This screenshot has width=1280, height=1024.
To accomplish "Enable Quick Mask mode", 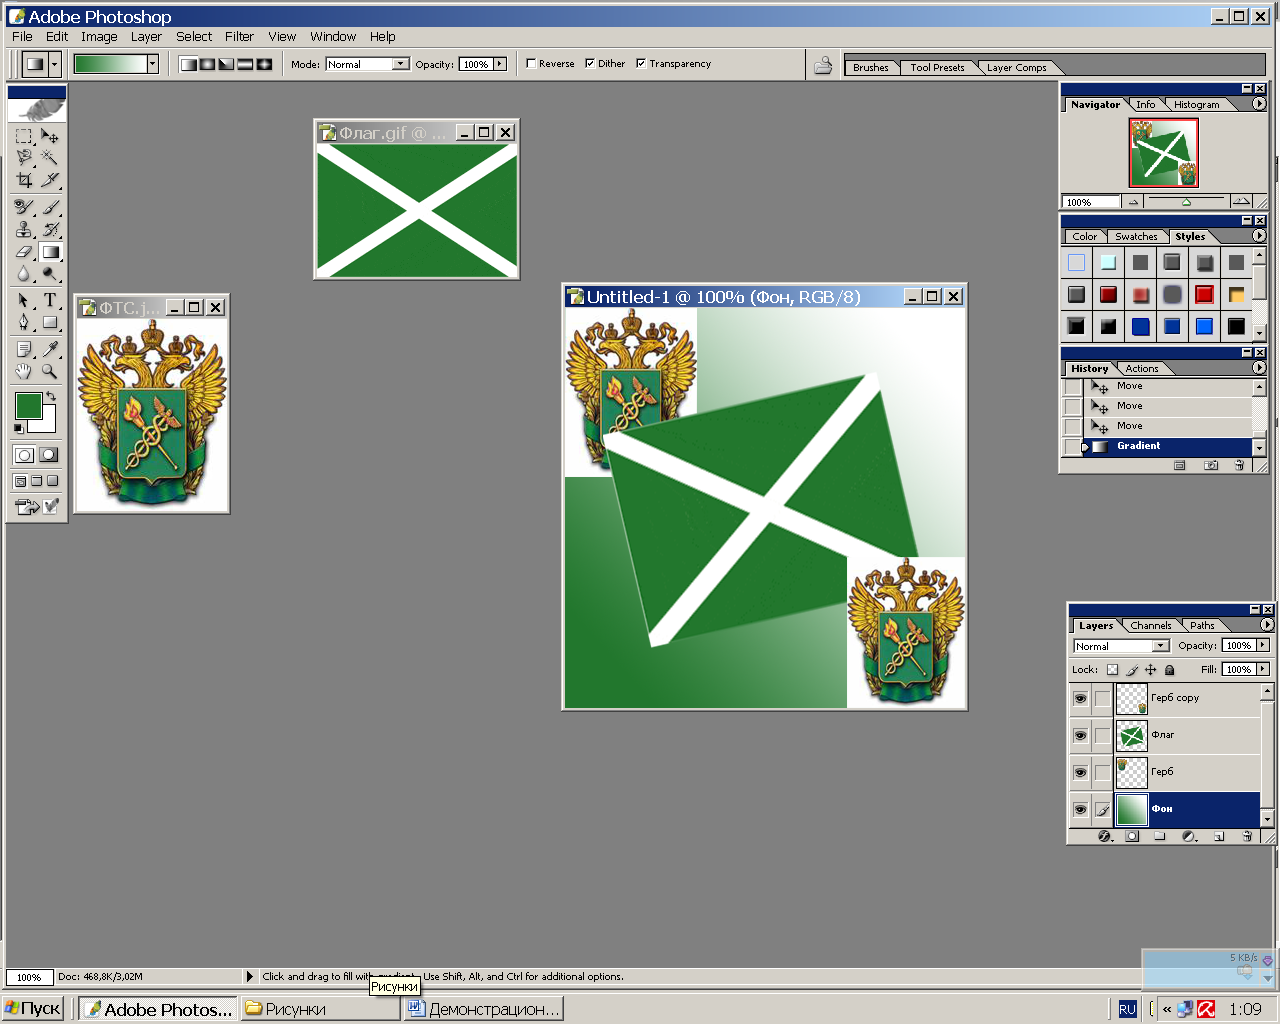I will pos(48,455).
